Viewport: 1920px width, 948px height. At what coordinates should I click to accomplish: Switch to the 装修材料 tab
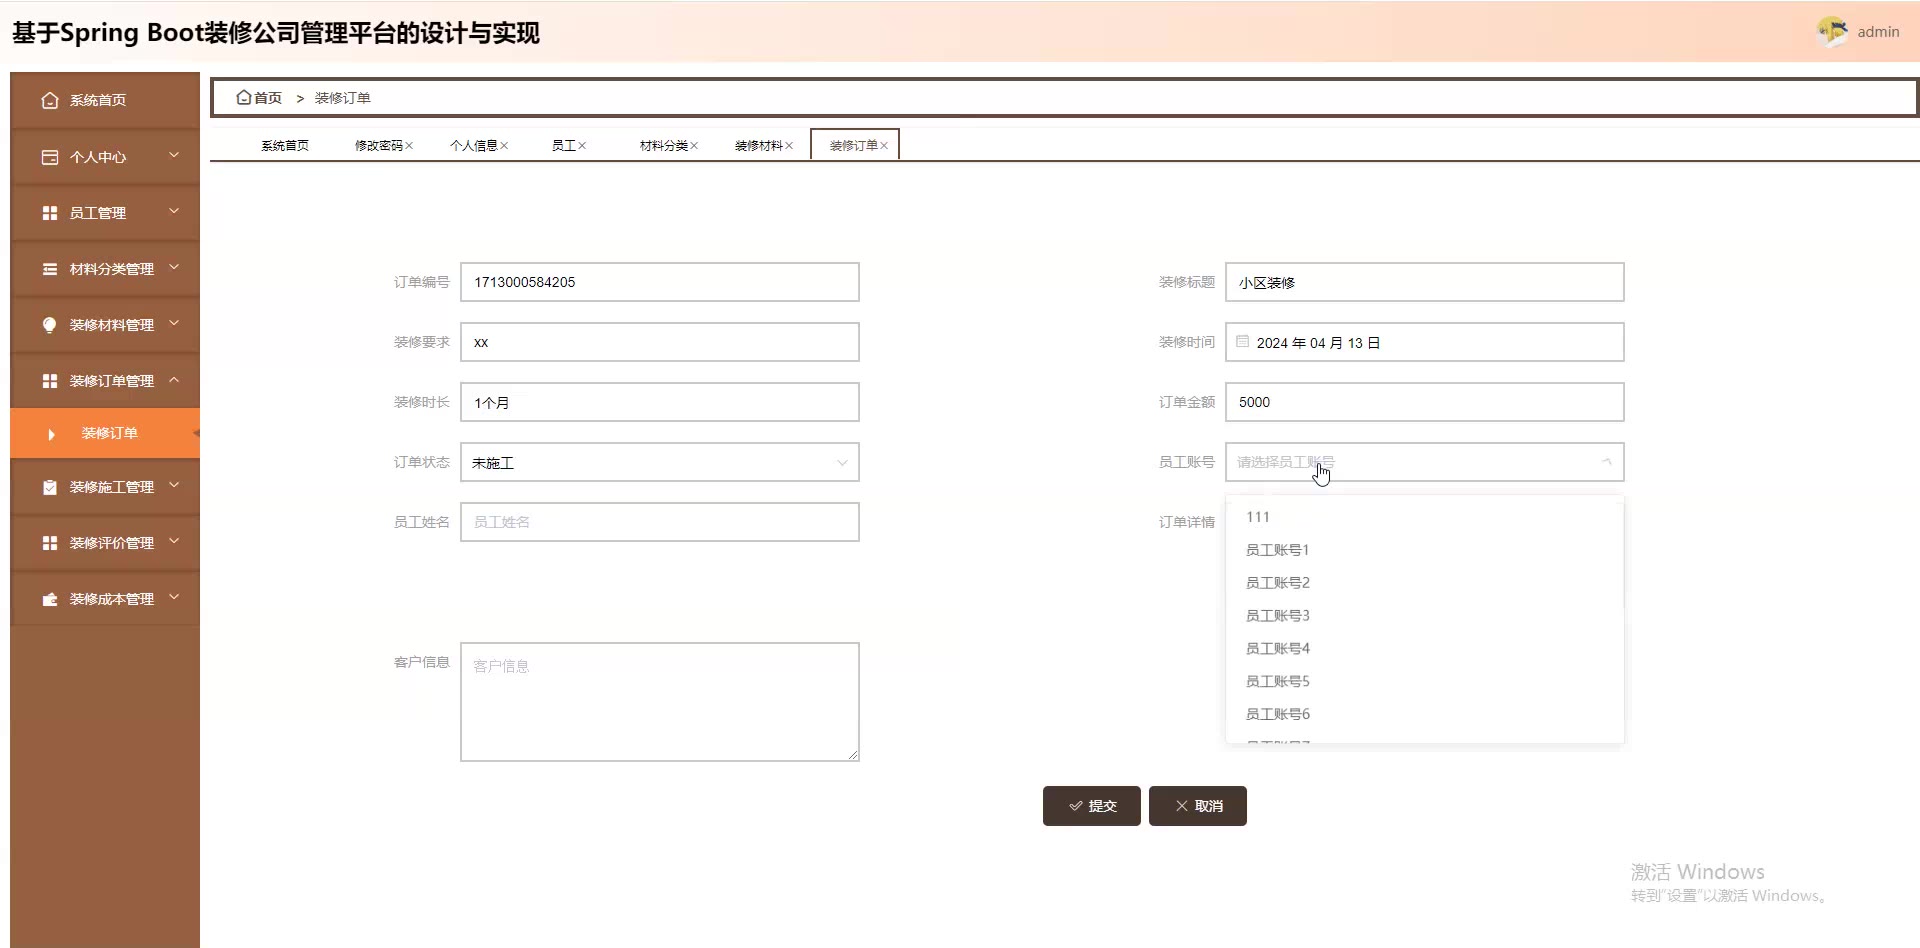click(758, 146)
